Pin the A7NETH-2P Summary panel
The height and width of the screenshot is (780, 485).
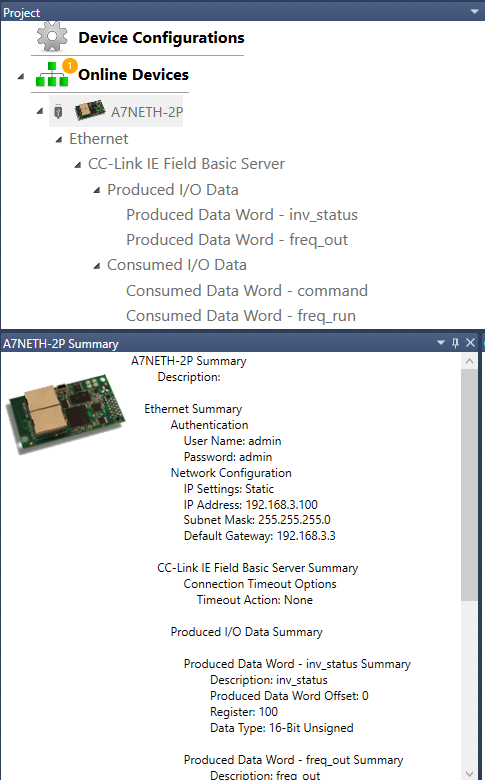pos(455,343)
